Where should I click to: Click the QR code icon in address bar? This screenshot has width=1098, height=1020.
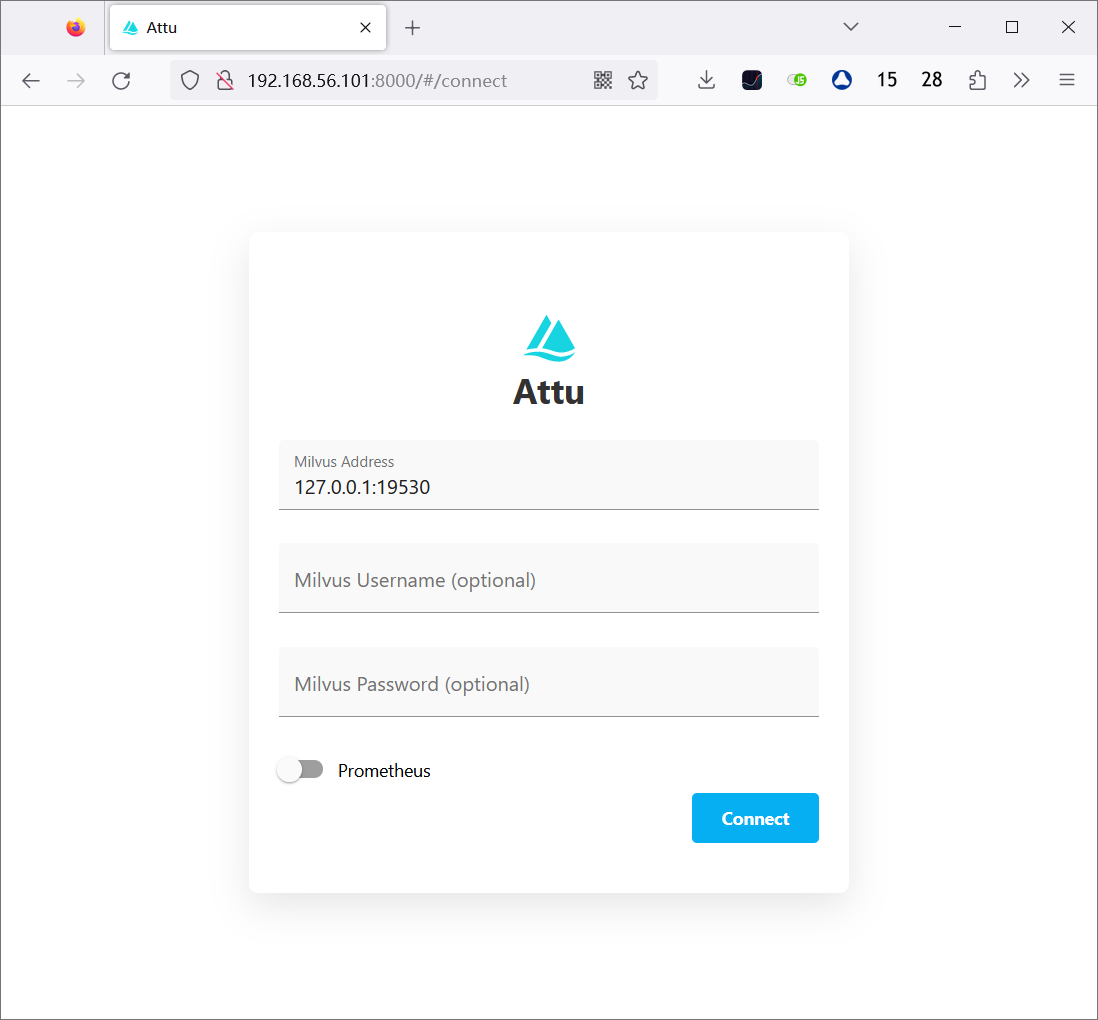tap(603, 81)
